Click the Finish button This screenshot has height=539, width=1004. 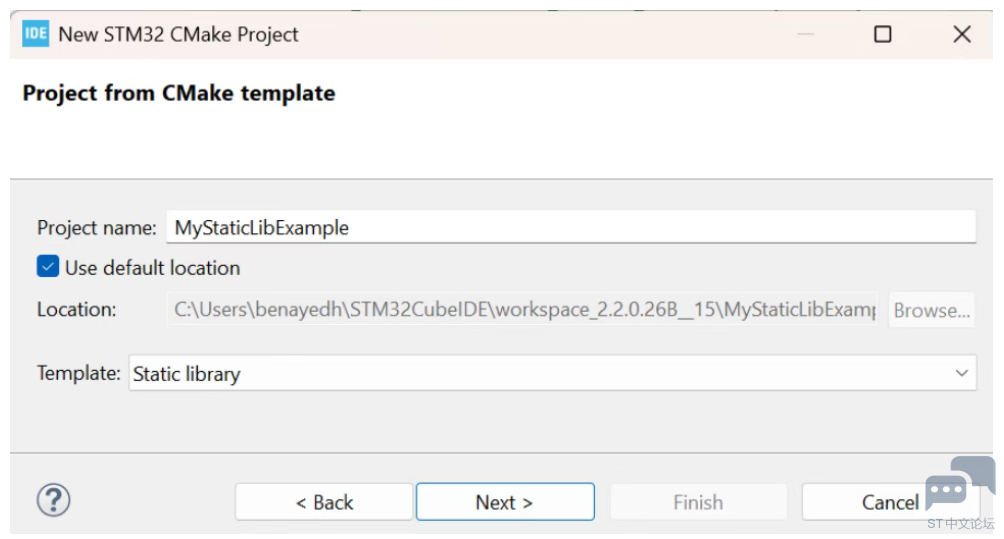pyautogui.click(x=698, y=502)
